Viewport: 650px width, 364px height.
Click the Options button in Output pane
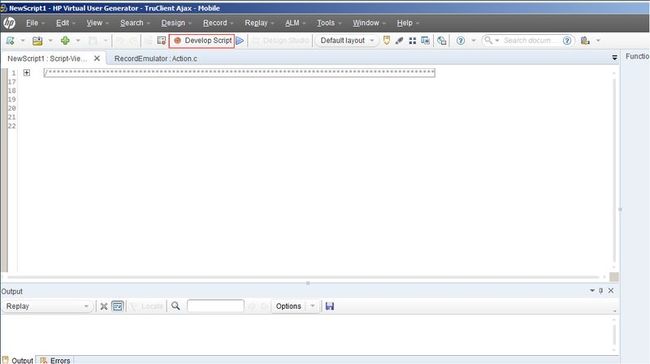tap(289, 306)
